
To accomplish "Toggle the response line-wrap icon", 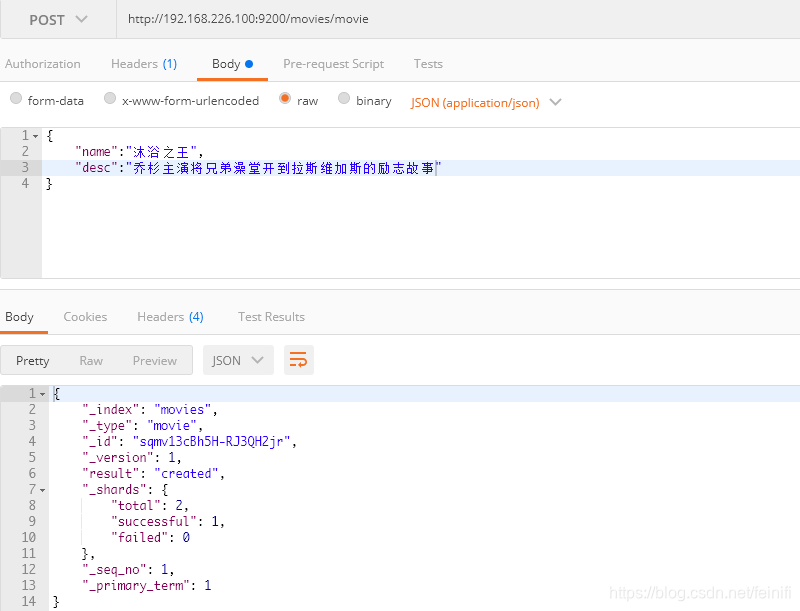I will click(x=298, y=360).
